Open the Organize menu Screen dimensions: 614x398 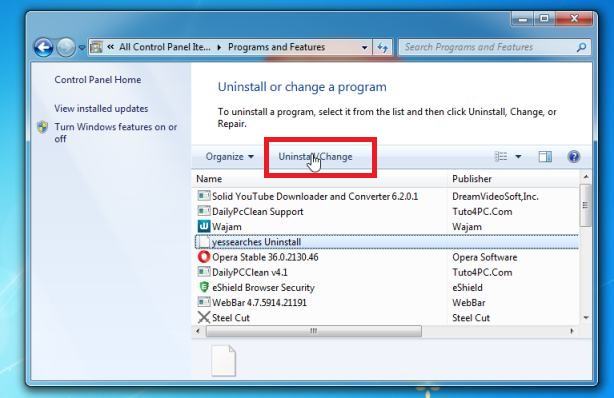[230, 157]
